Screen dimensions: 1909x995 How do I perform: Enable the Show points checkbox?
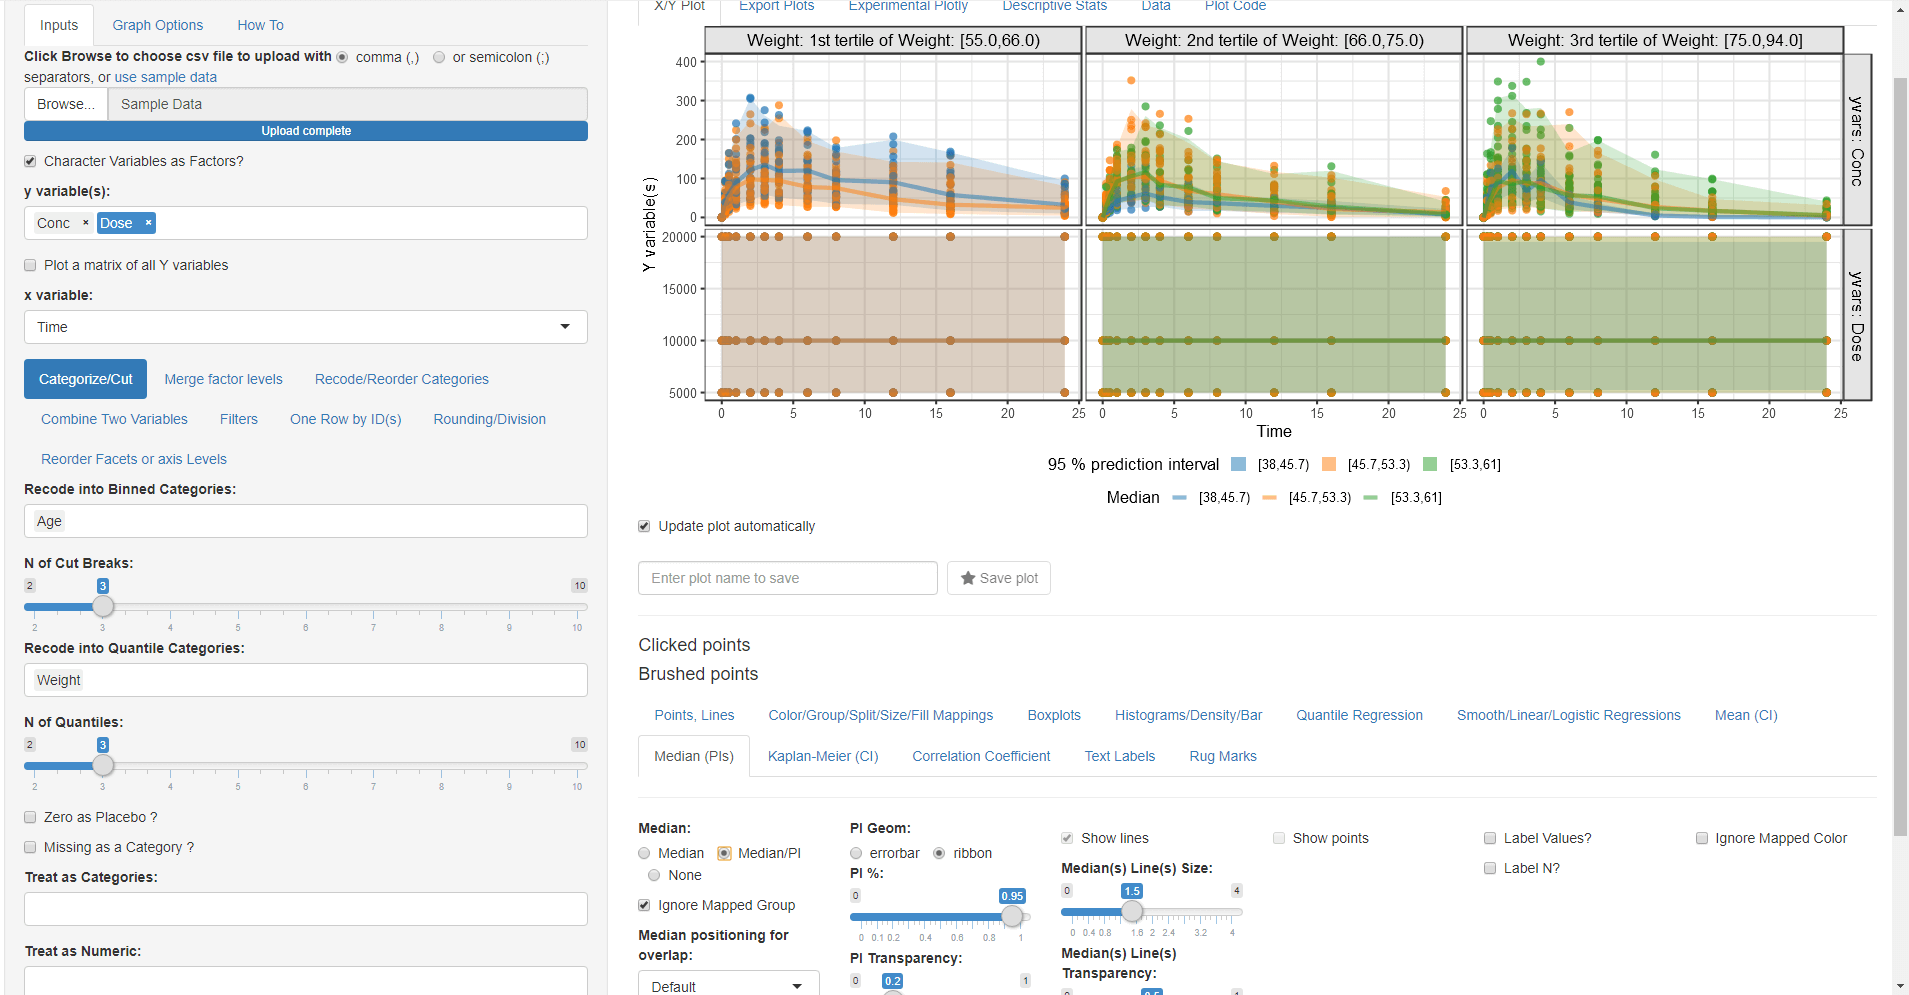point(1279,838)
